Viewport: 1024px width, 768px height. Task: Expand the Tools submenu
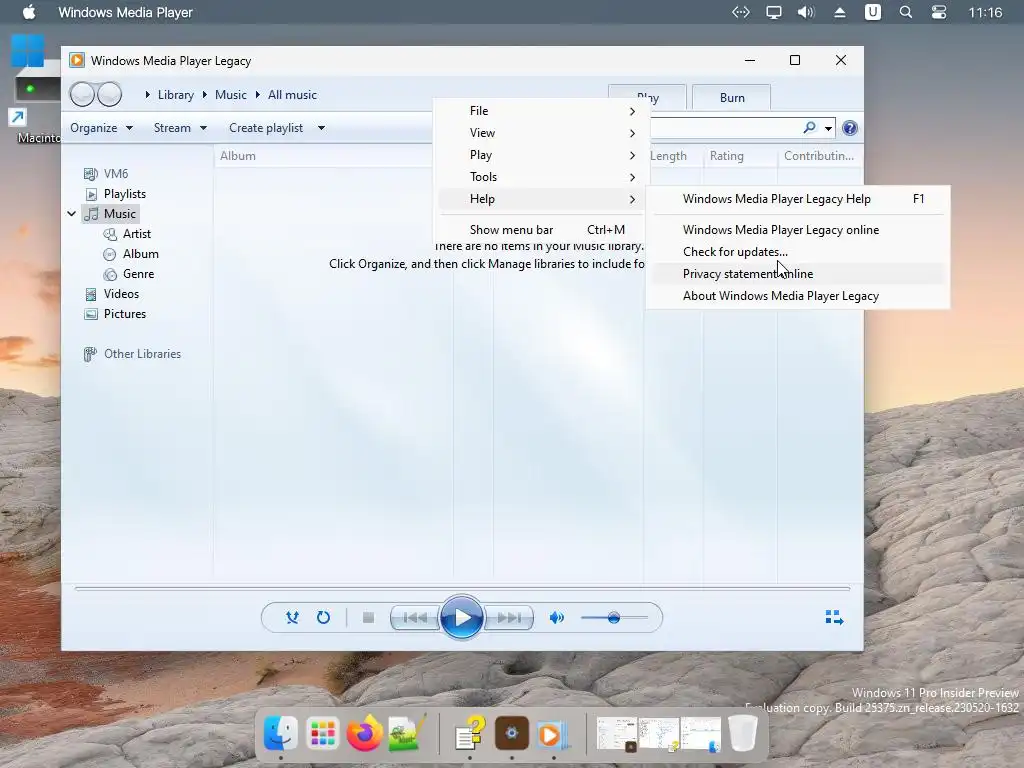point(541,177)
